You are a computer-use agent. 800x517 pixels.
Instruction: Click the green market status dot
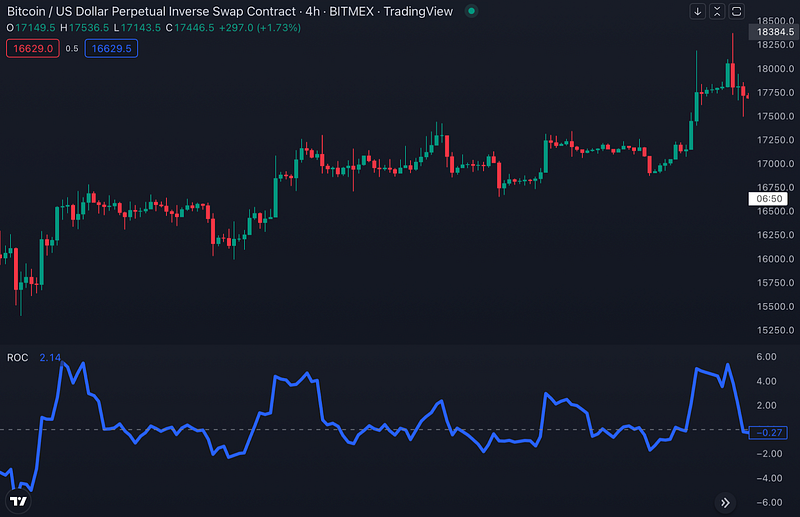pos(471,11)
